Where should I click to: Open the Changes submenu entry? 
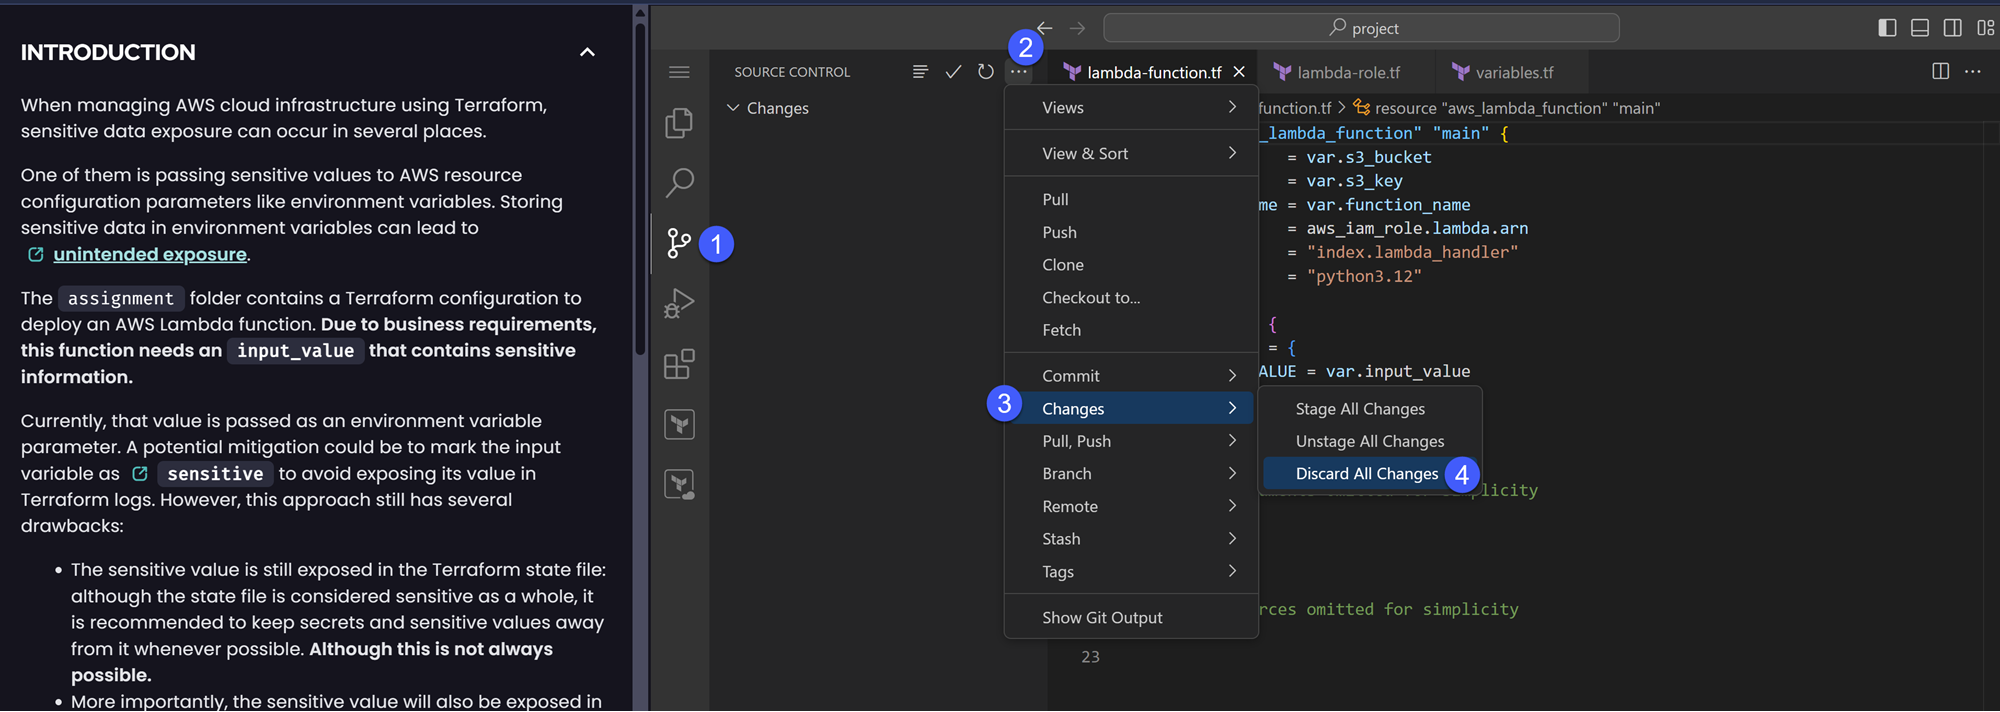(1131, 408)
